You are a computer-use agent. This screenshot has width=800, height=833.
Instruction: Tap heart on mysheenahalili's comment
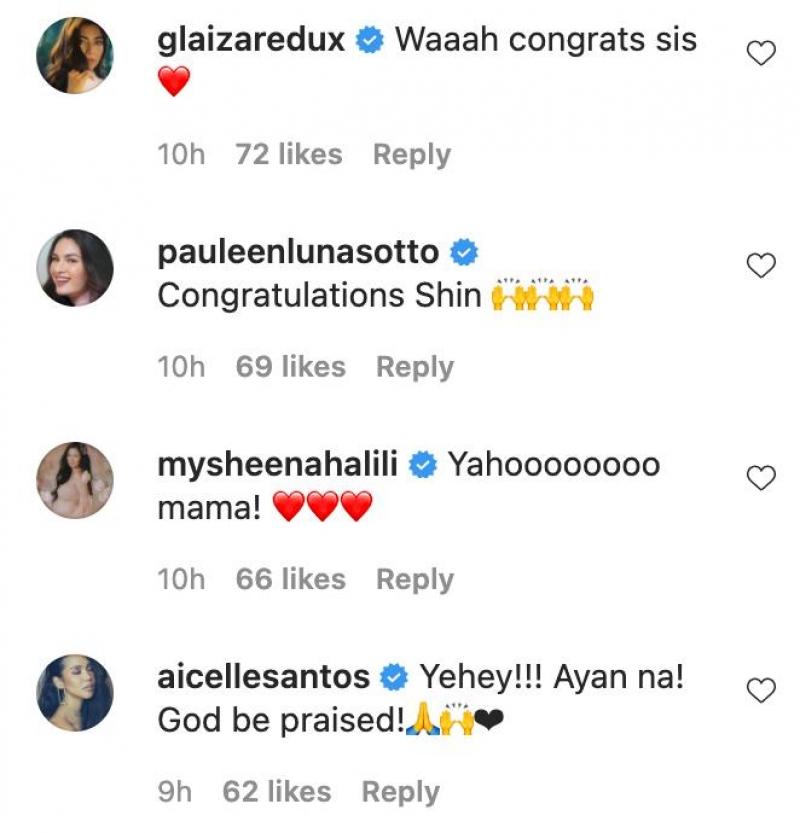(x=762, y=478)
